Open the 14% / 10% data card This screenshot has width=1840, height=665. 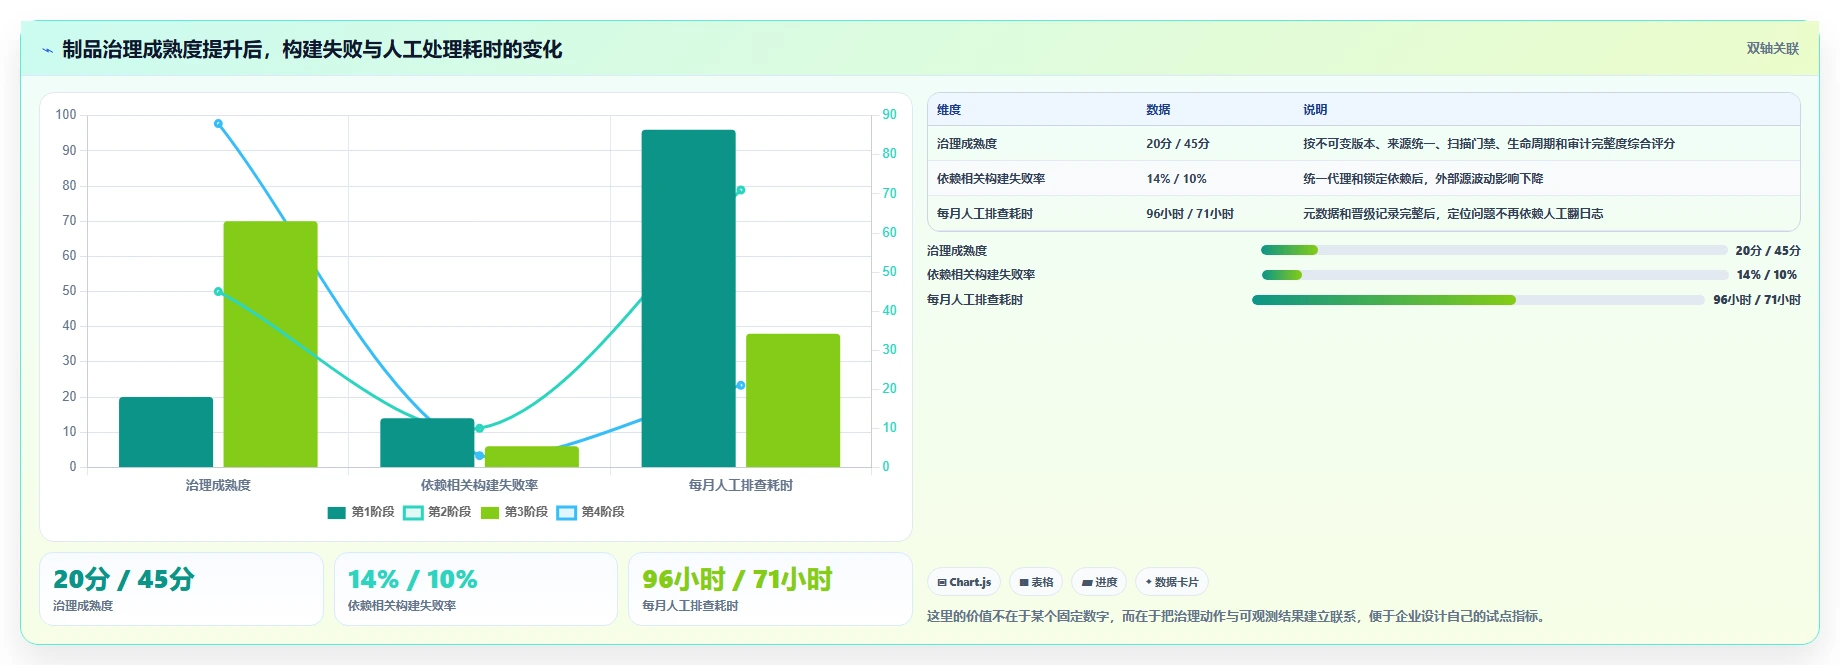tap(476, 589)
